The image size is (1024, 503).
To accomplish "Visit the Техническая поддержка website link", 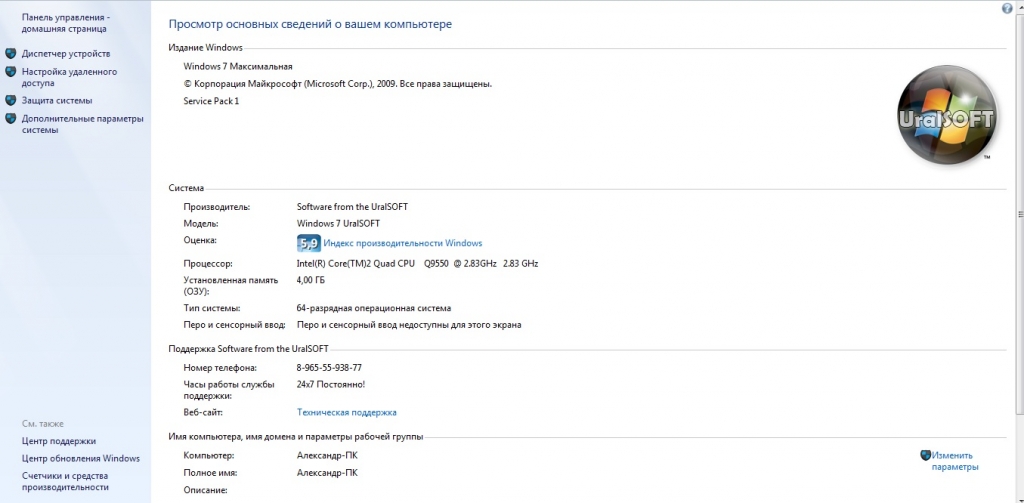I will coord(347,412).
